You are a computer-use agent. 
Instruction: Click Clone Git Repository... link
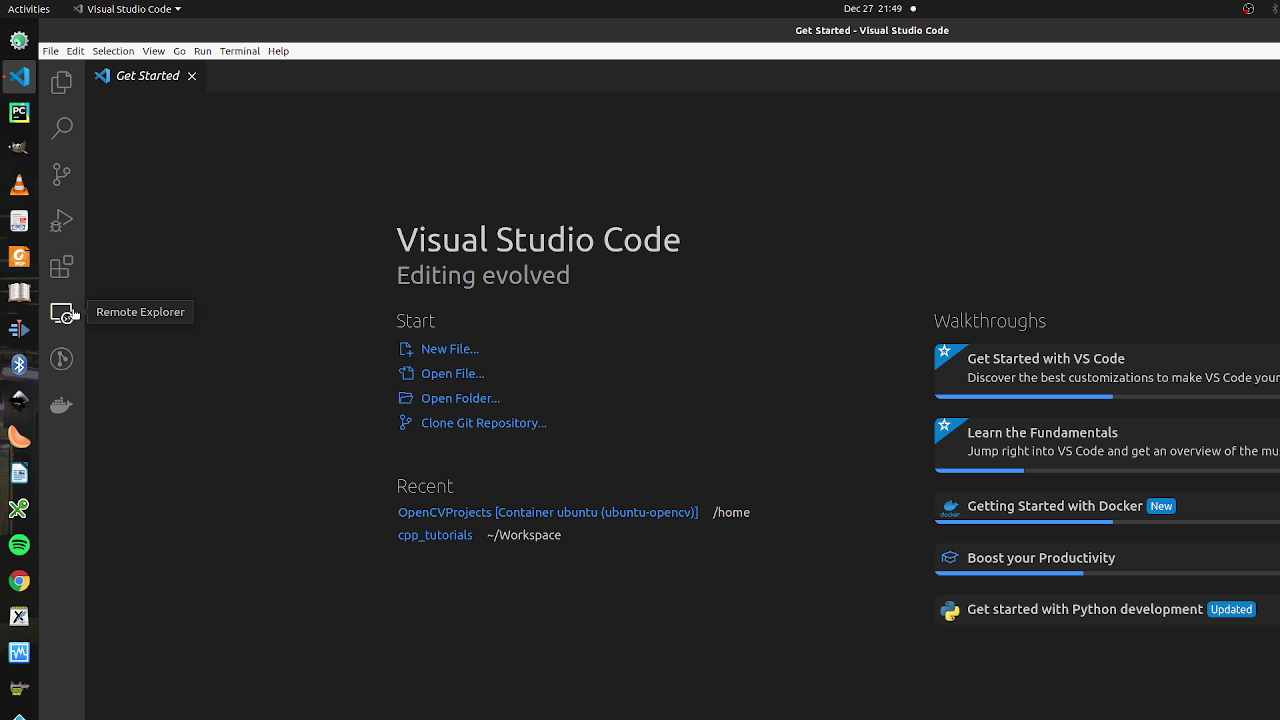(483, 423)
